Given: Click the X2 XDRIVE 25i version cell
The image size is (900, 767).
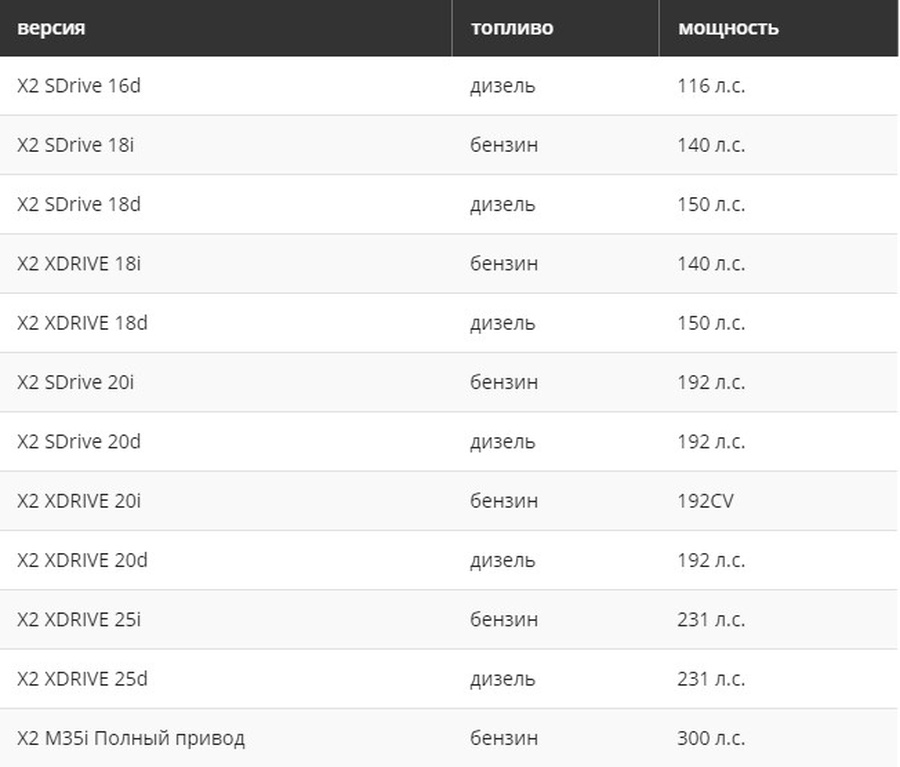Looking at the screenshot, I should coord(79,620).
